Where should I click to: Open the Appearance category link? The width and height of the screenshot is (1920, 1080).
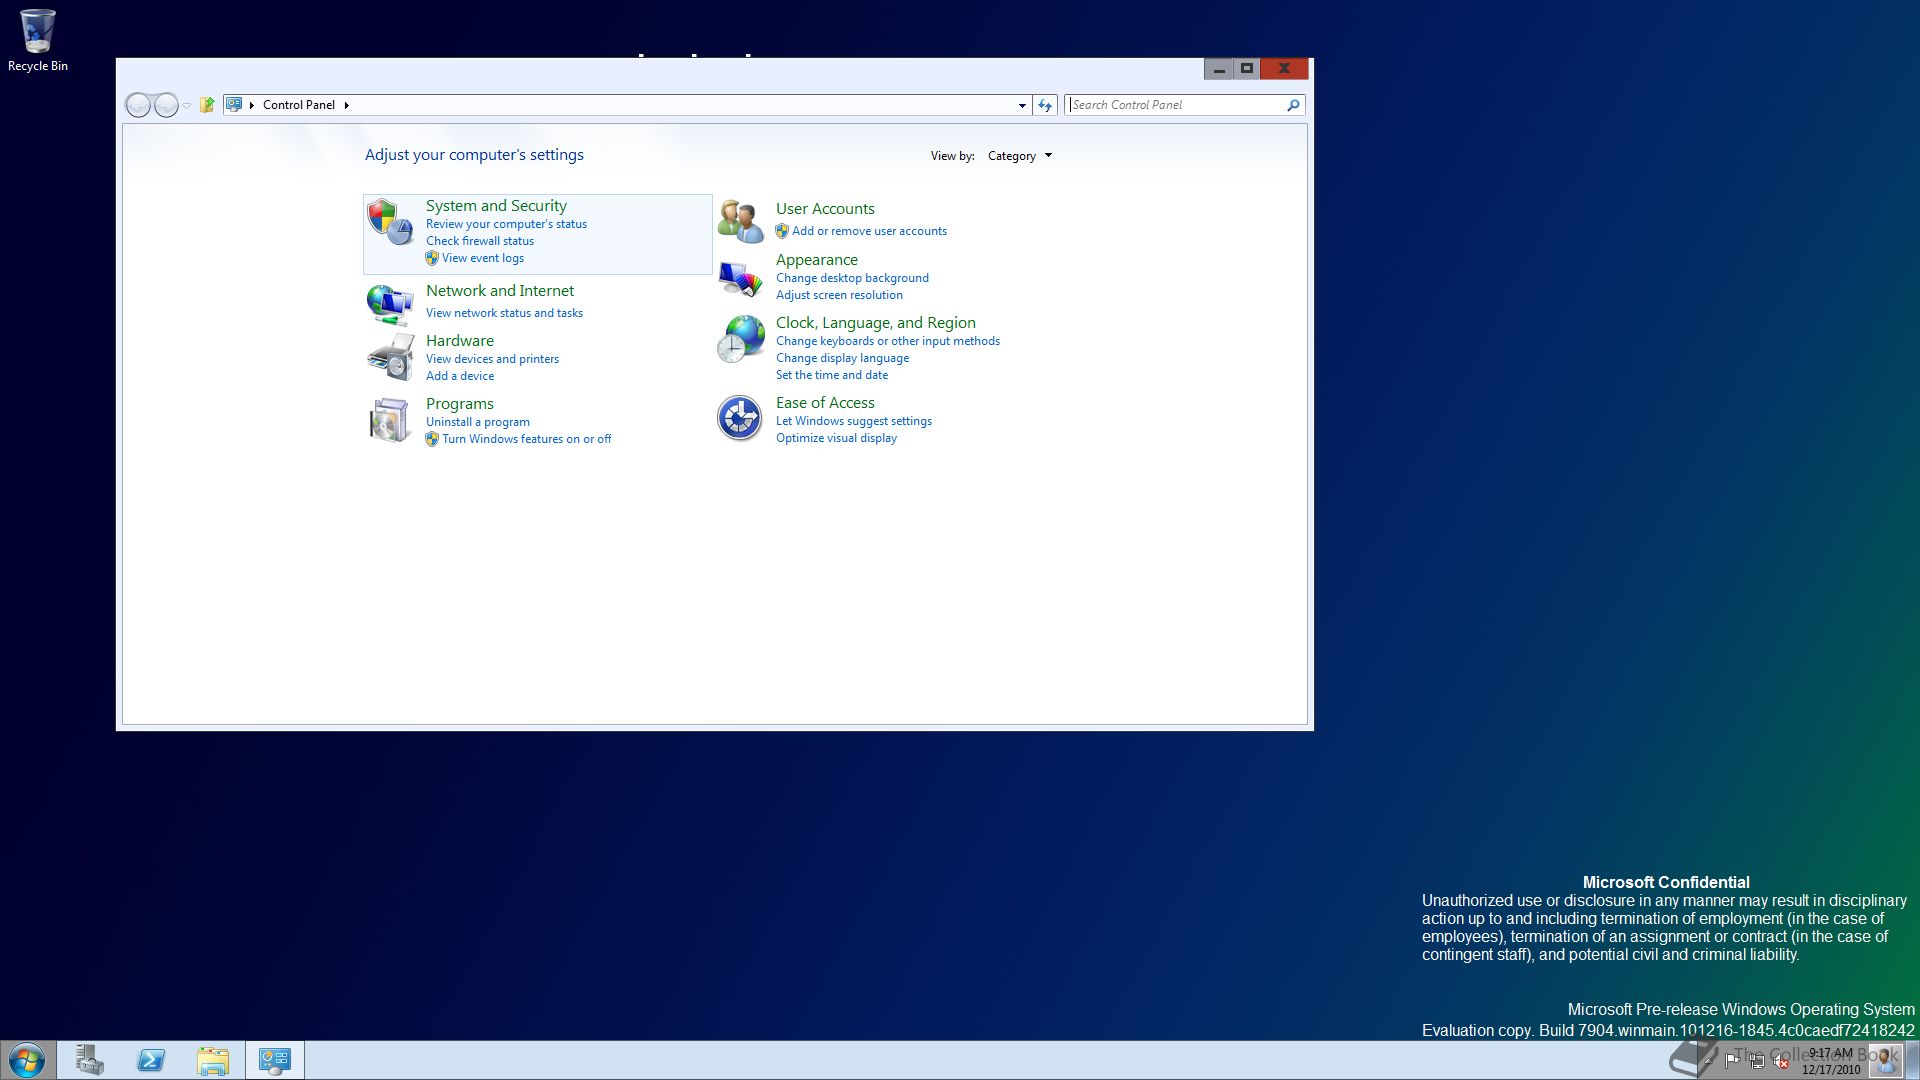(817, 260)
